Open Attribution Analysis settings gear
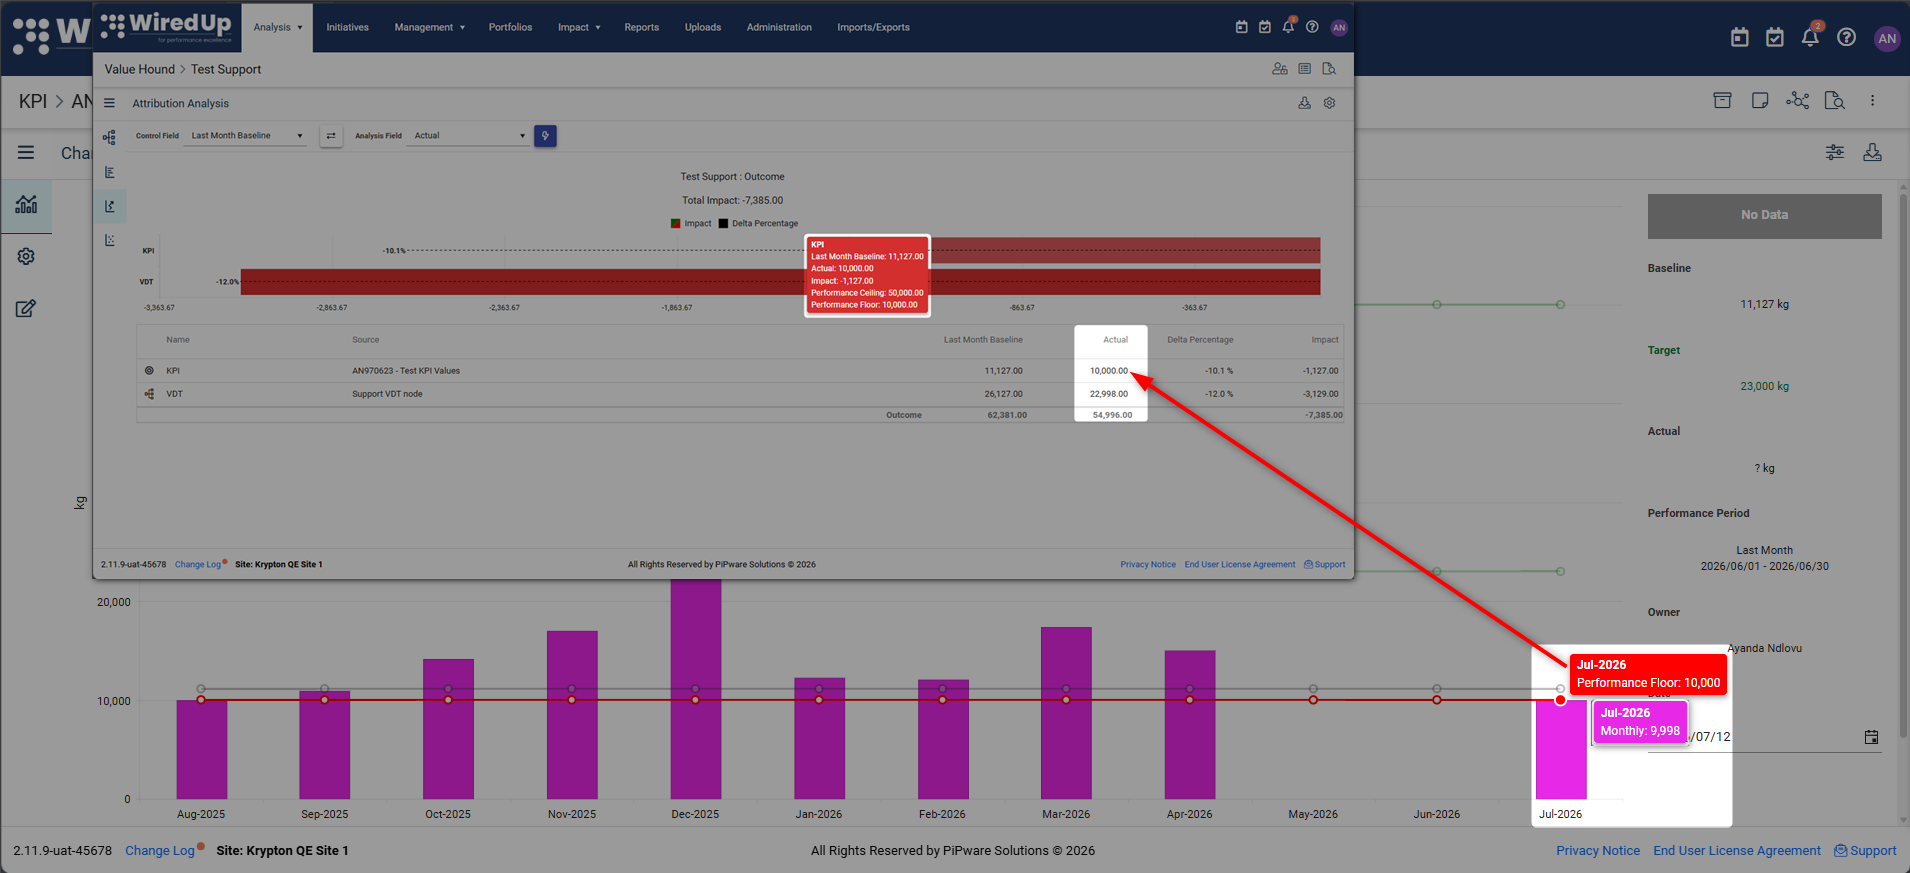 (x=1330, y=103)
